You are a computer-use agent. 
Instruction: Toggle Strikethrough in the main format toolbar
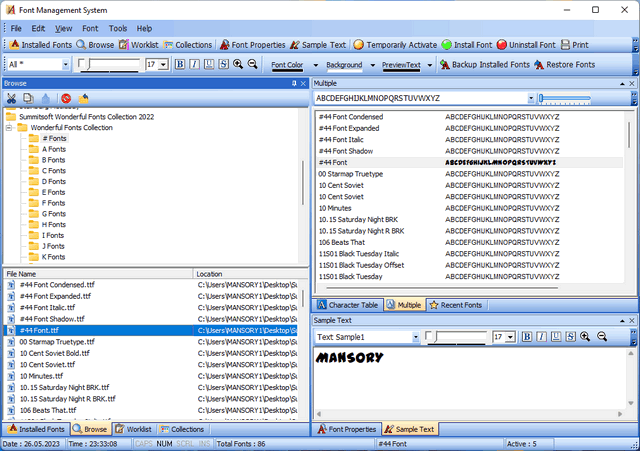[x=224, y=64]
